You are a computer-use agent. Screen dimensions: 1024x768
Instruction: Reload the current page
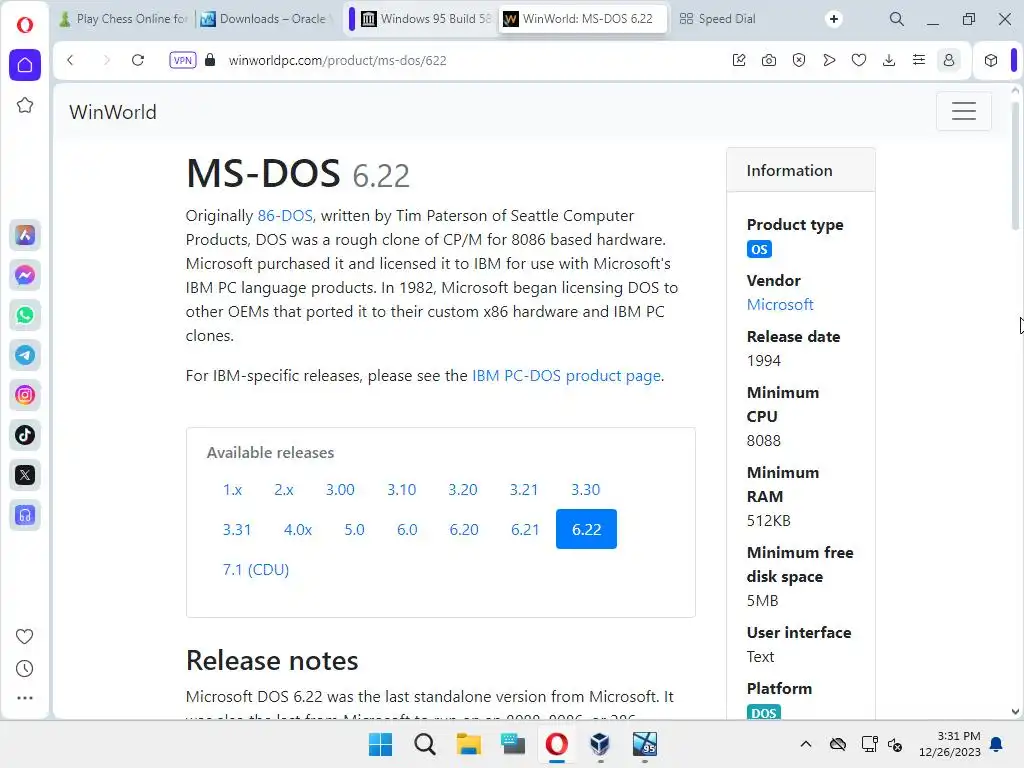pos(137,60)
